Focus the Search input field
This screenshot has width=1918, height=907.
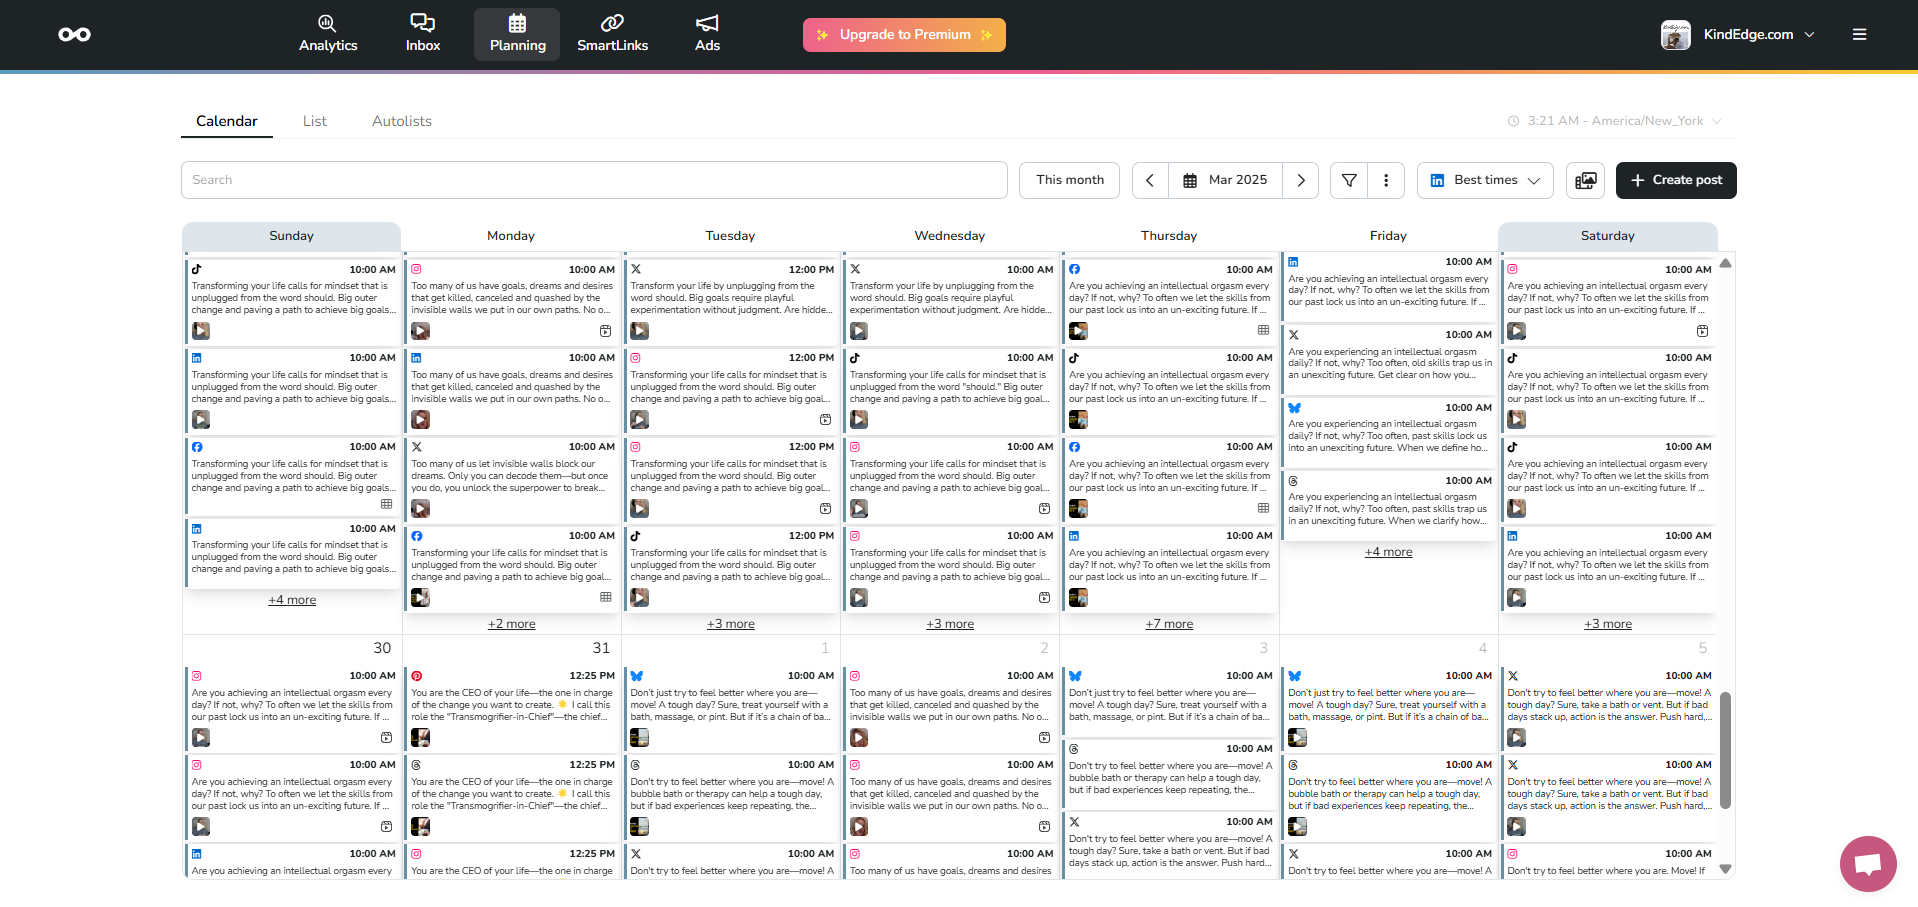(594, 180)
